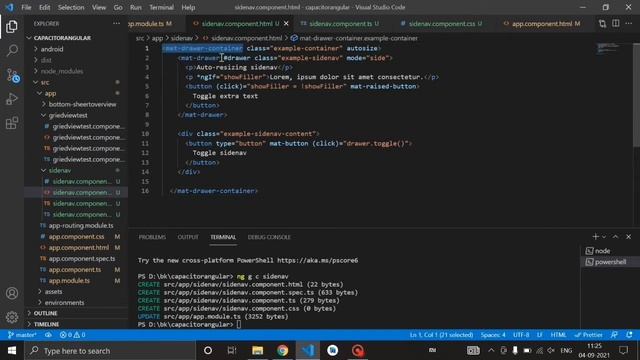Open the Help menu

click(188, 7)
